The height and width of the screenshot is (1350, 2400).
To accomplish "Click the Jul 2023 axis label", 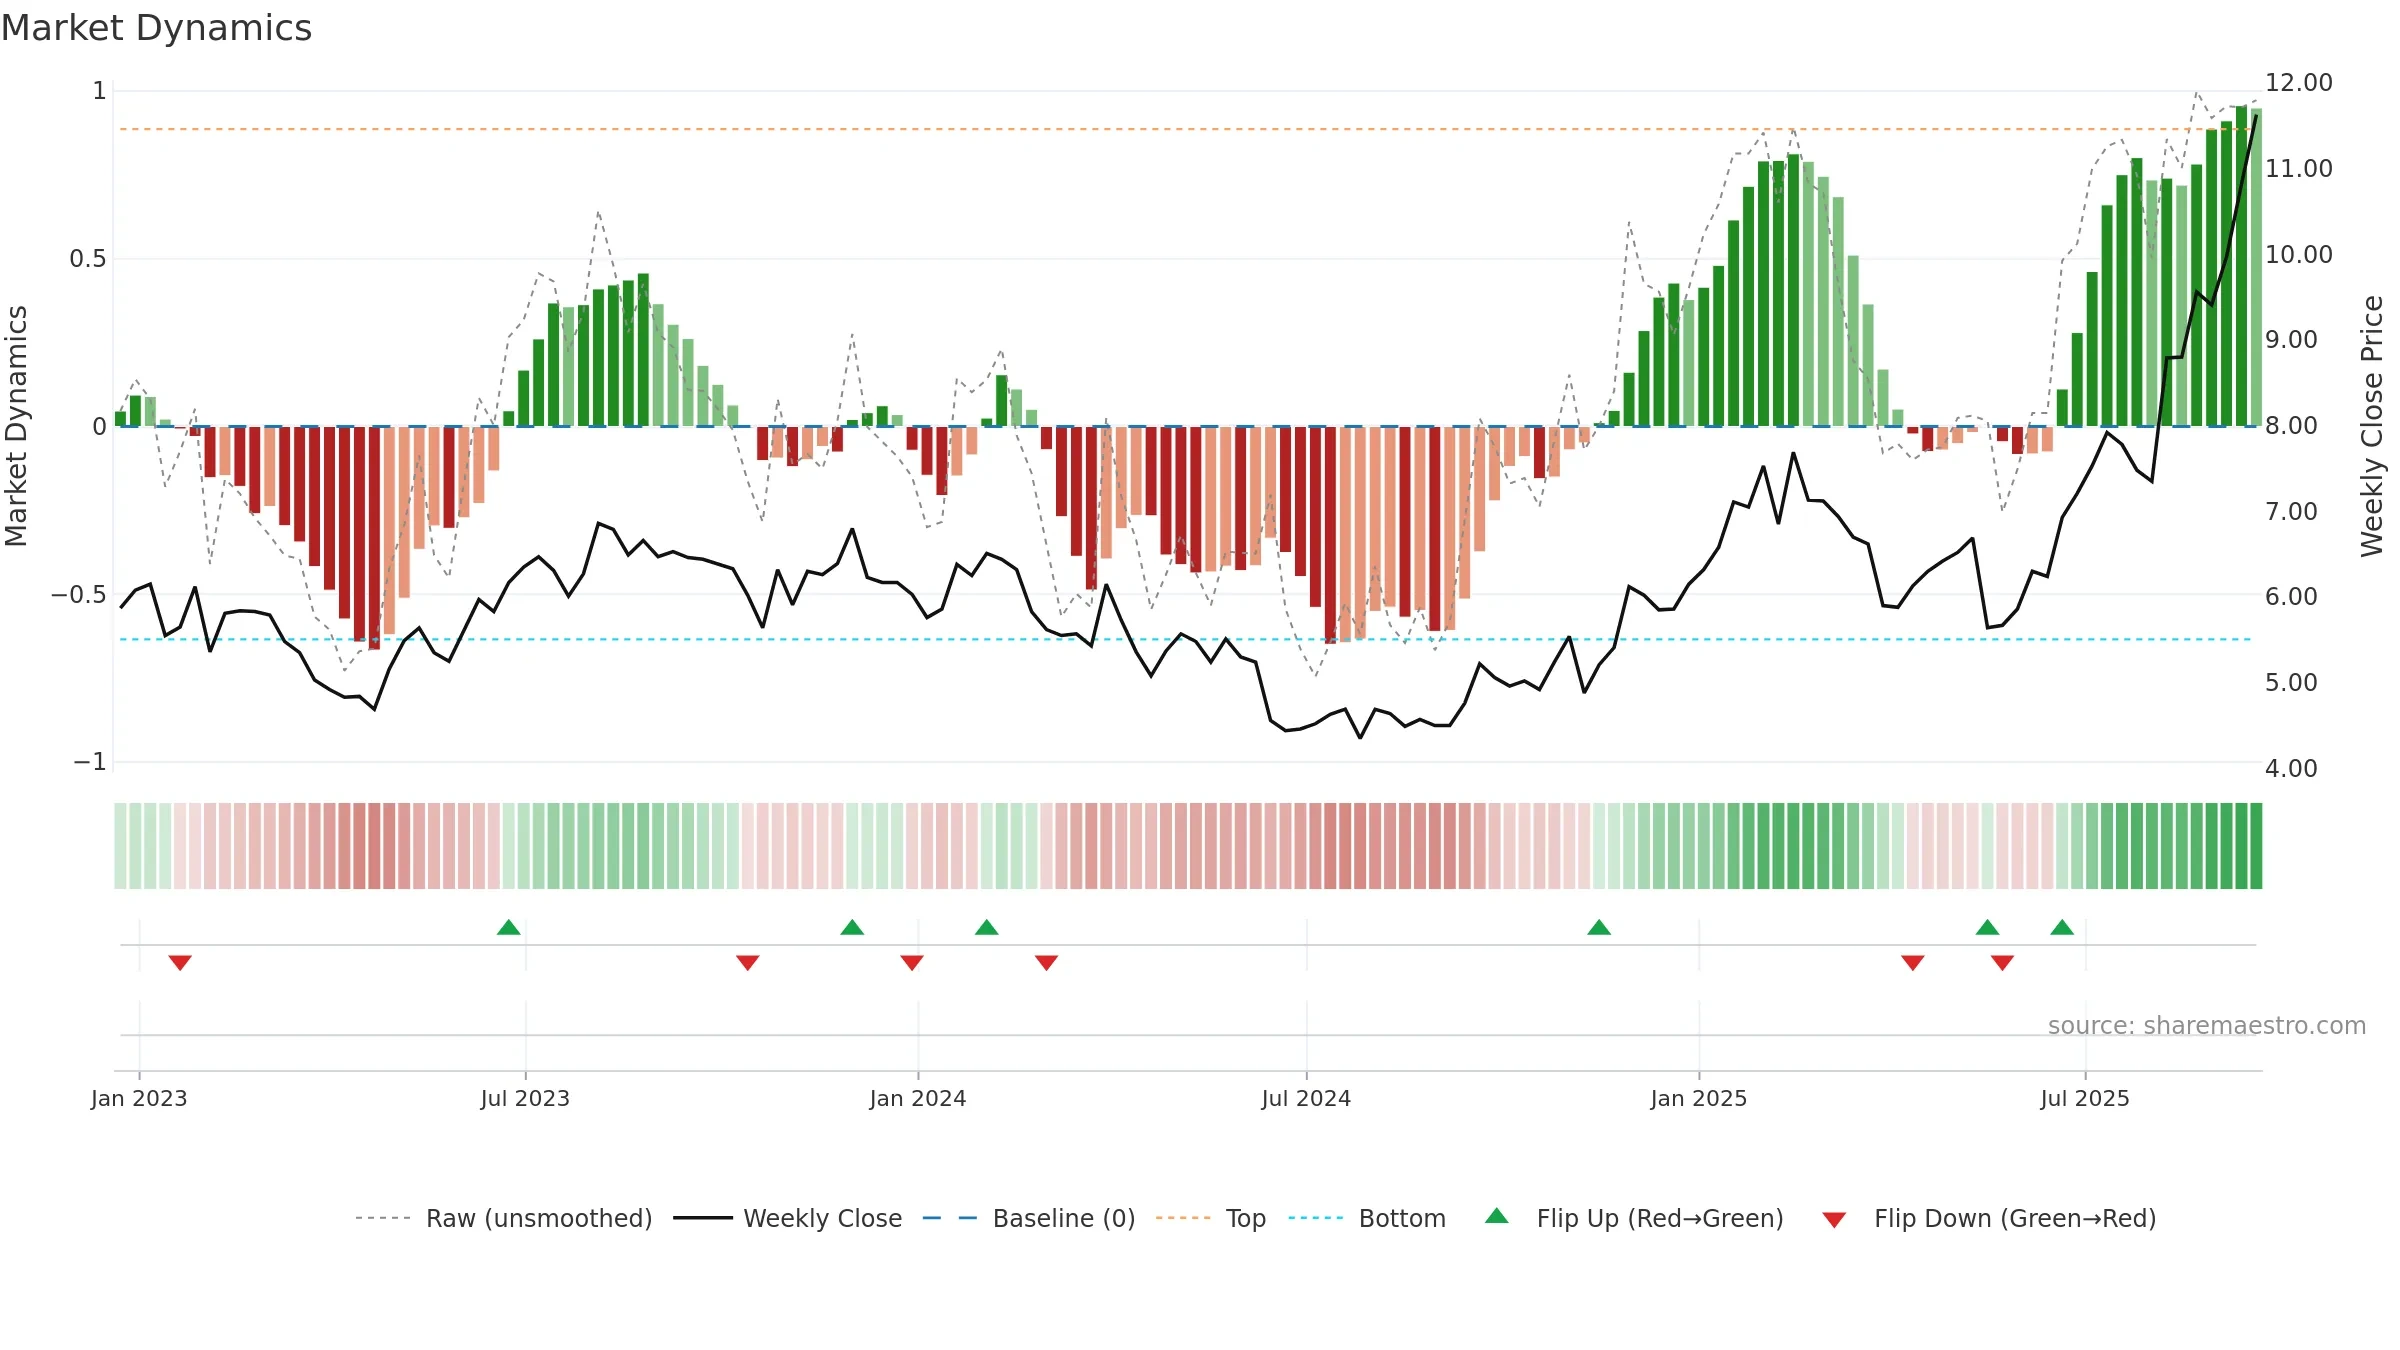I will [525, 1098].
